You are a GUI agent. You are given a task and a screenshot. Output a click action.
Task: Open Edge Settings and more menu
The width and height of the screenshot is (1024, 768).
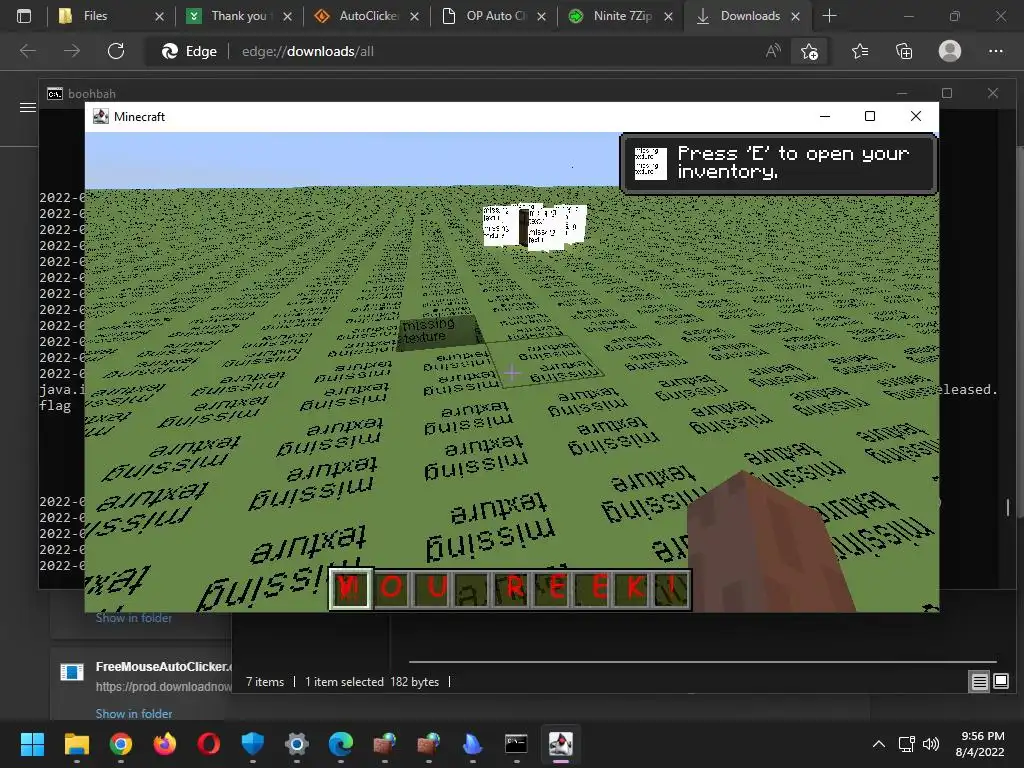click(995, 51)
